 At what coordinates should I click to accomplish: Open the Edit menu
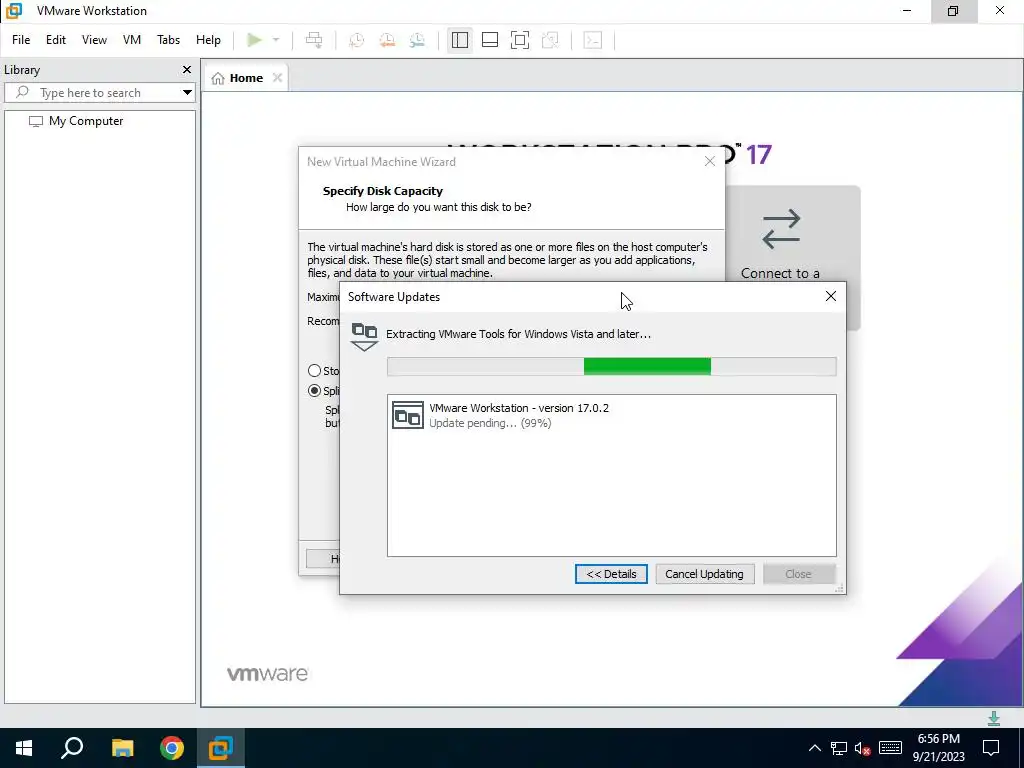point(56,40)
